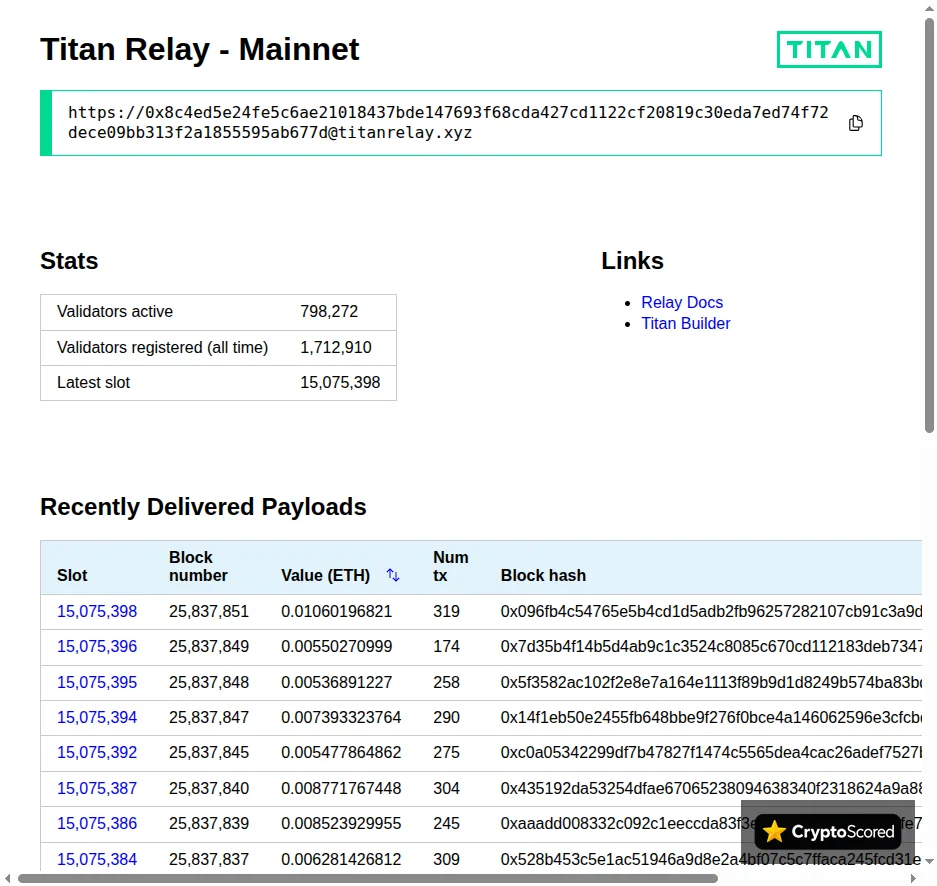Viewport: 937px width, 886px height.
Task: Click block hash starting 0x096fb4c54765
Action: [x=711, y=611]
